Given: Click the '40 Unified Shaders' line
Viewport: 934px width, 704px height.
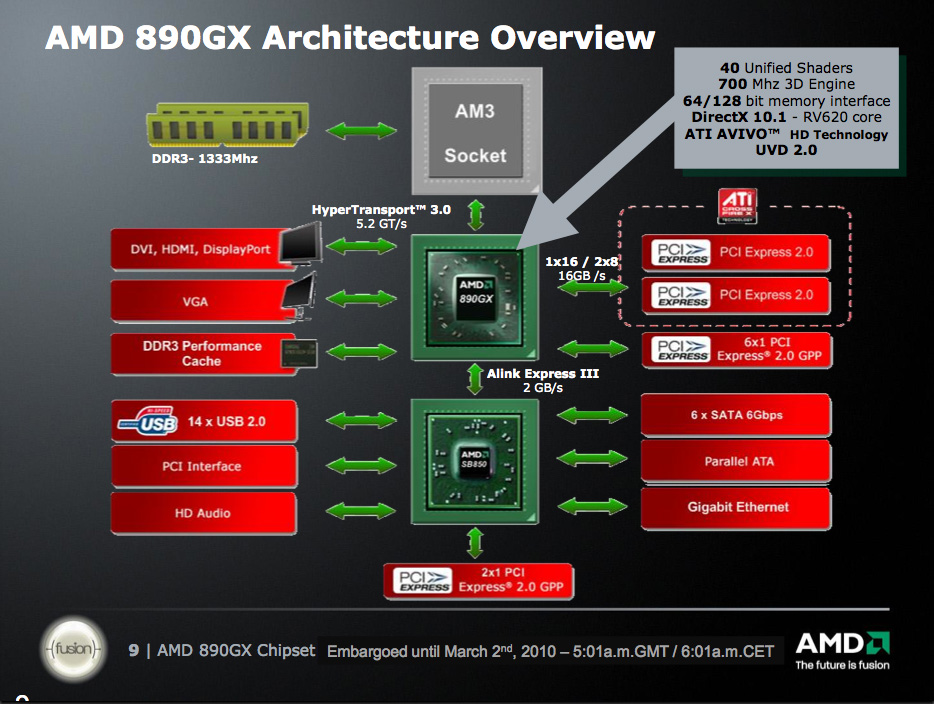Looking at the screenshot, I should click(786, 68).
